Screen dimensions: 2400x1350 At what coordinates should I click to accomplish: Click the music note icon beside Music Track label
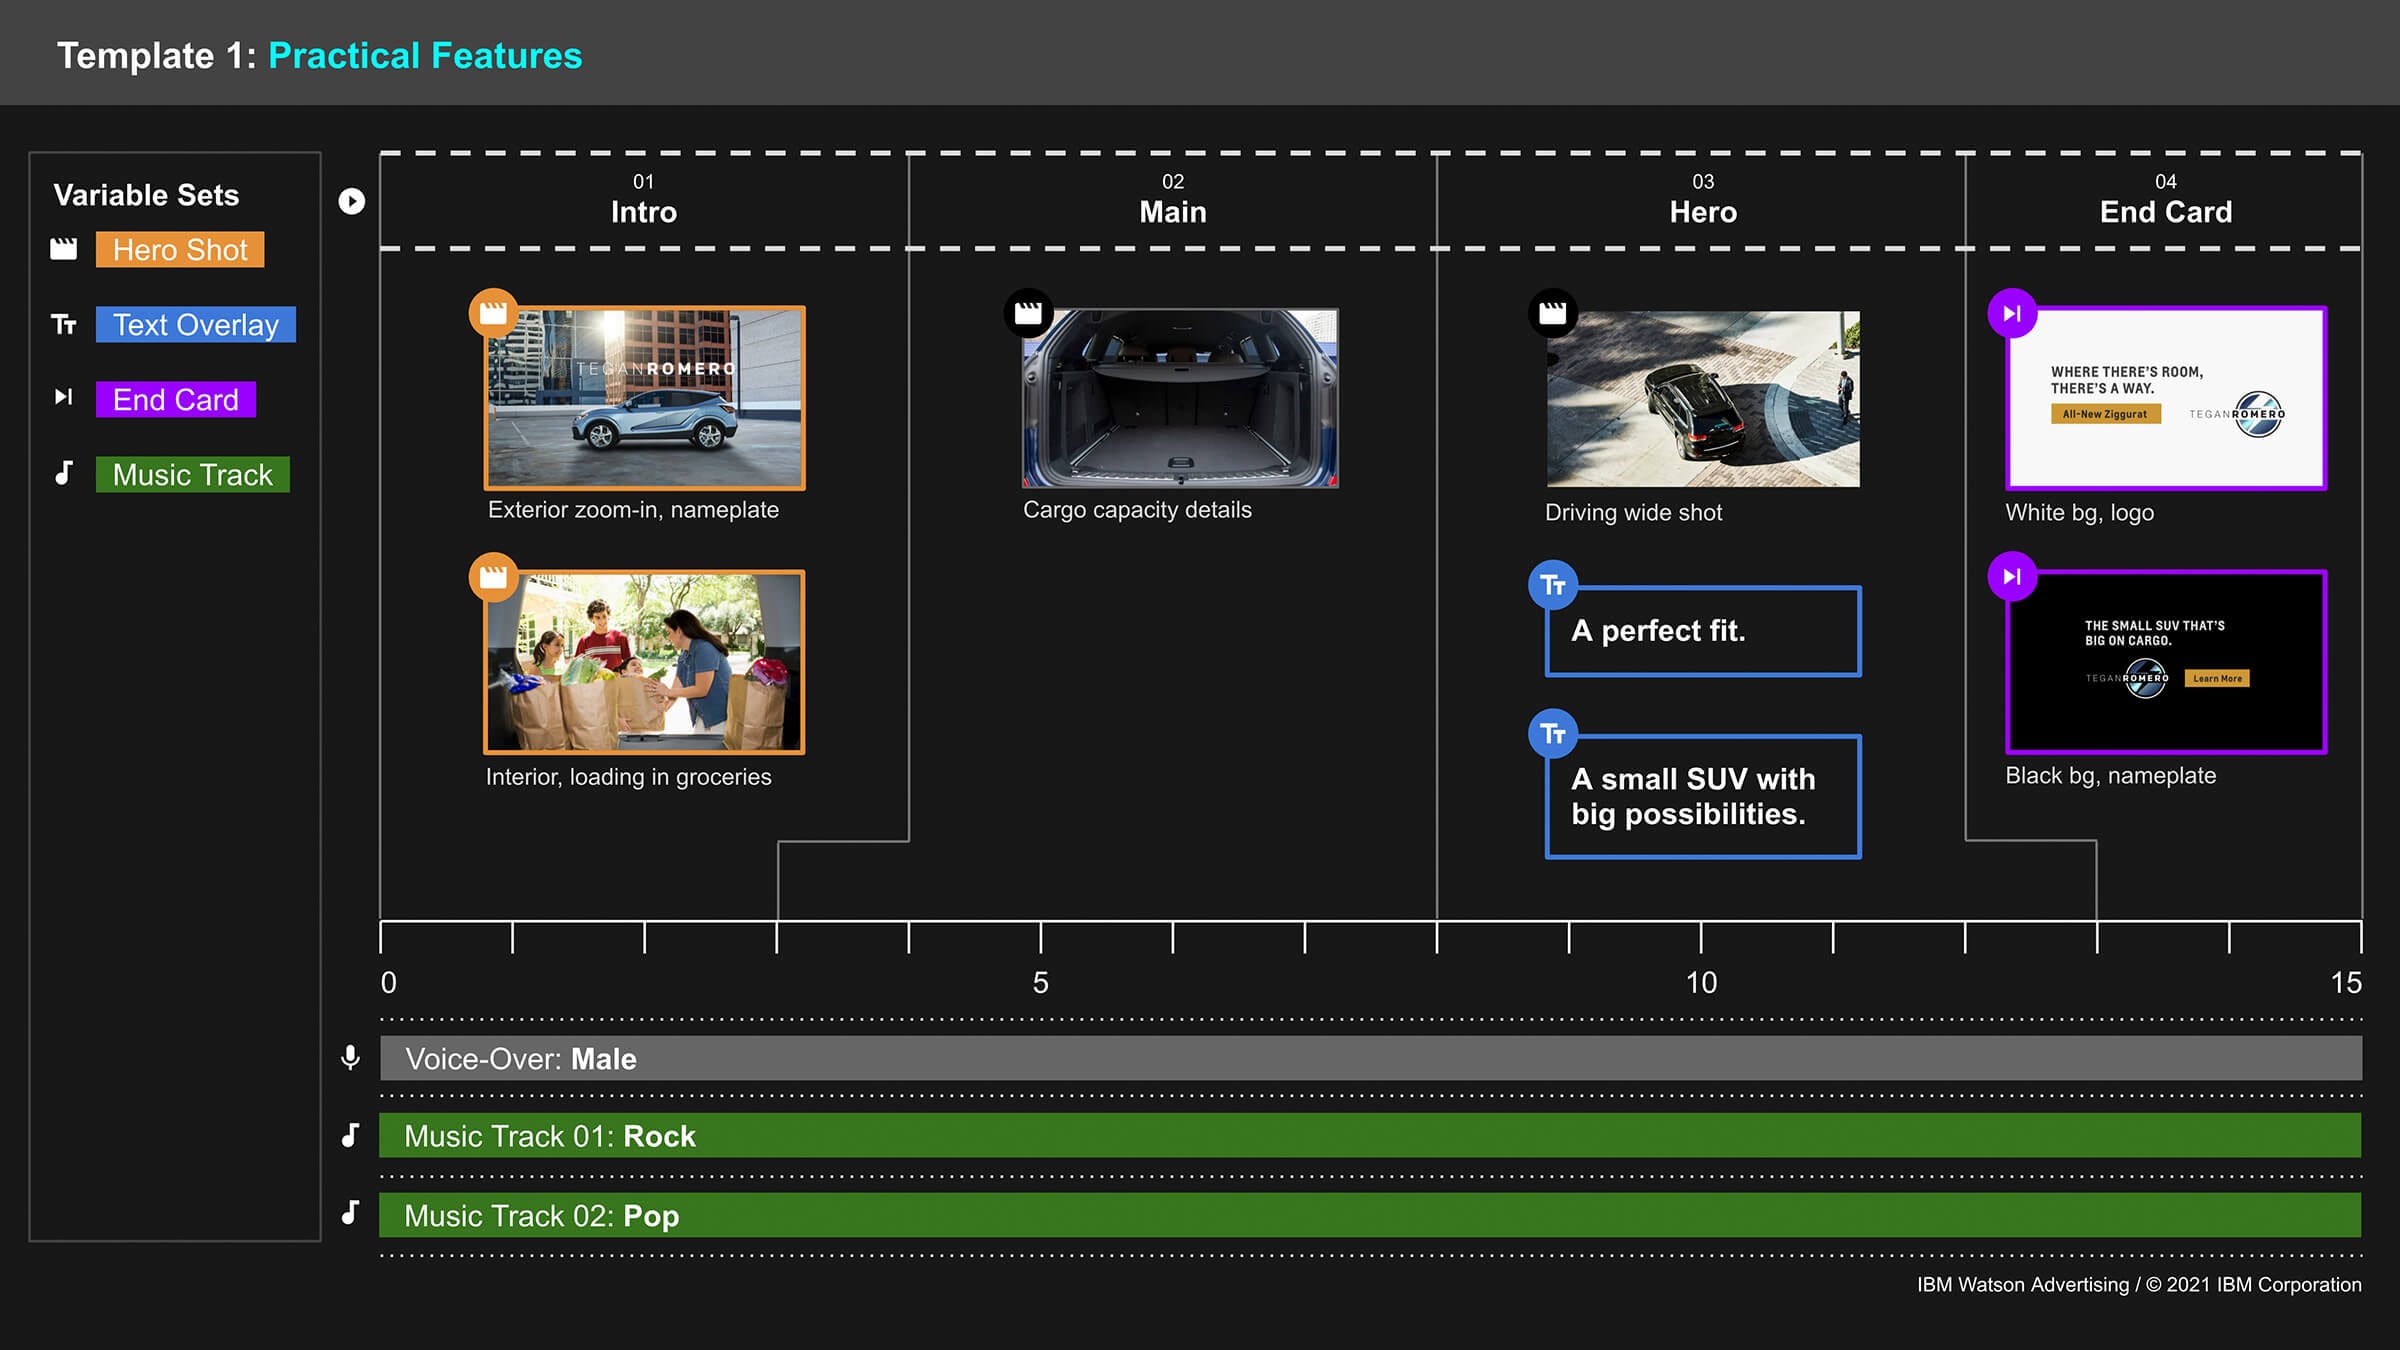(64, 473)
